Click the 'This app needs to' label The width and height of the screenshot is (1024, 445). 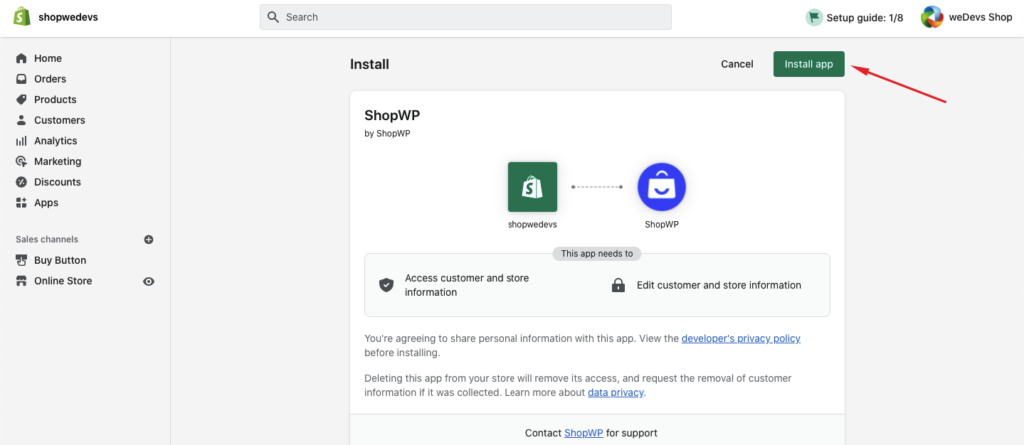pyautogui.click(x=597, y=254)
